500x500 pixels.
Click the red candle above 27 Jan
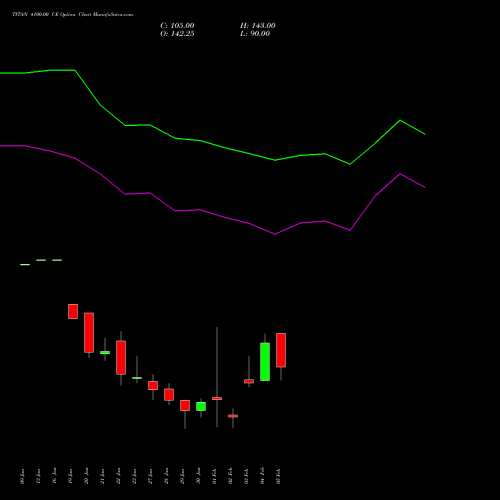click(153, 385)
